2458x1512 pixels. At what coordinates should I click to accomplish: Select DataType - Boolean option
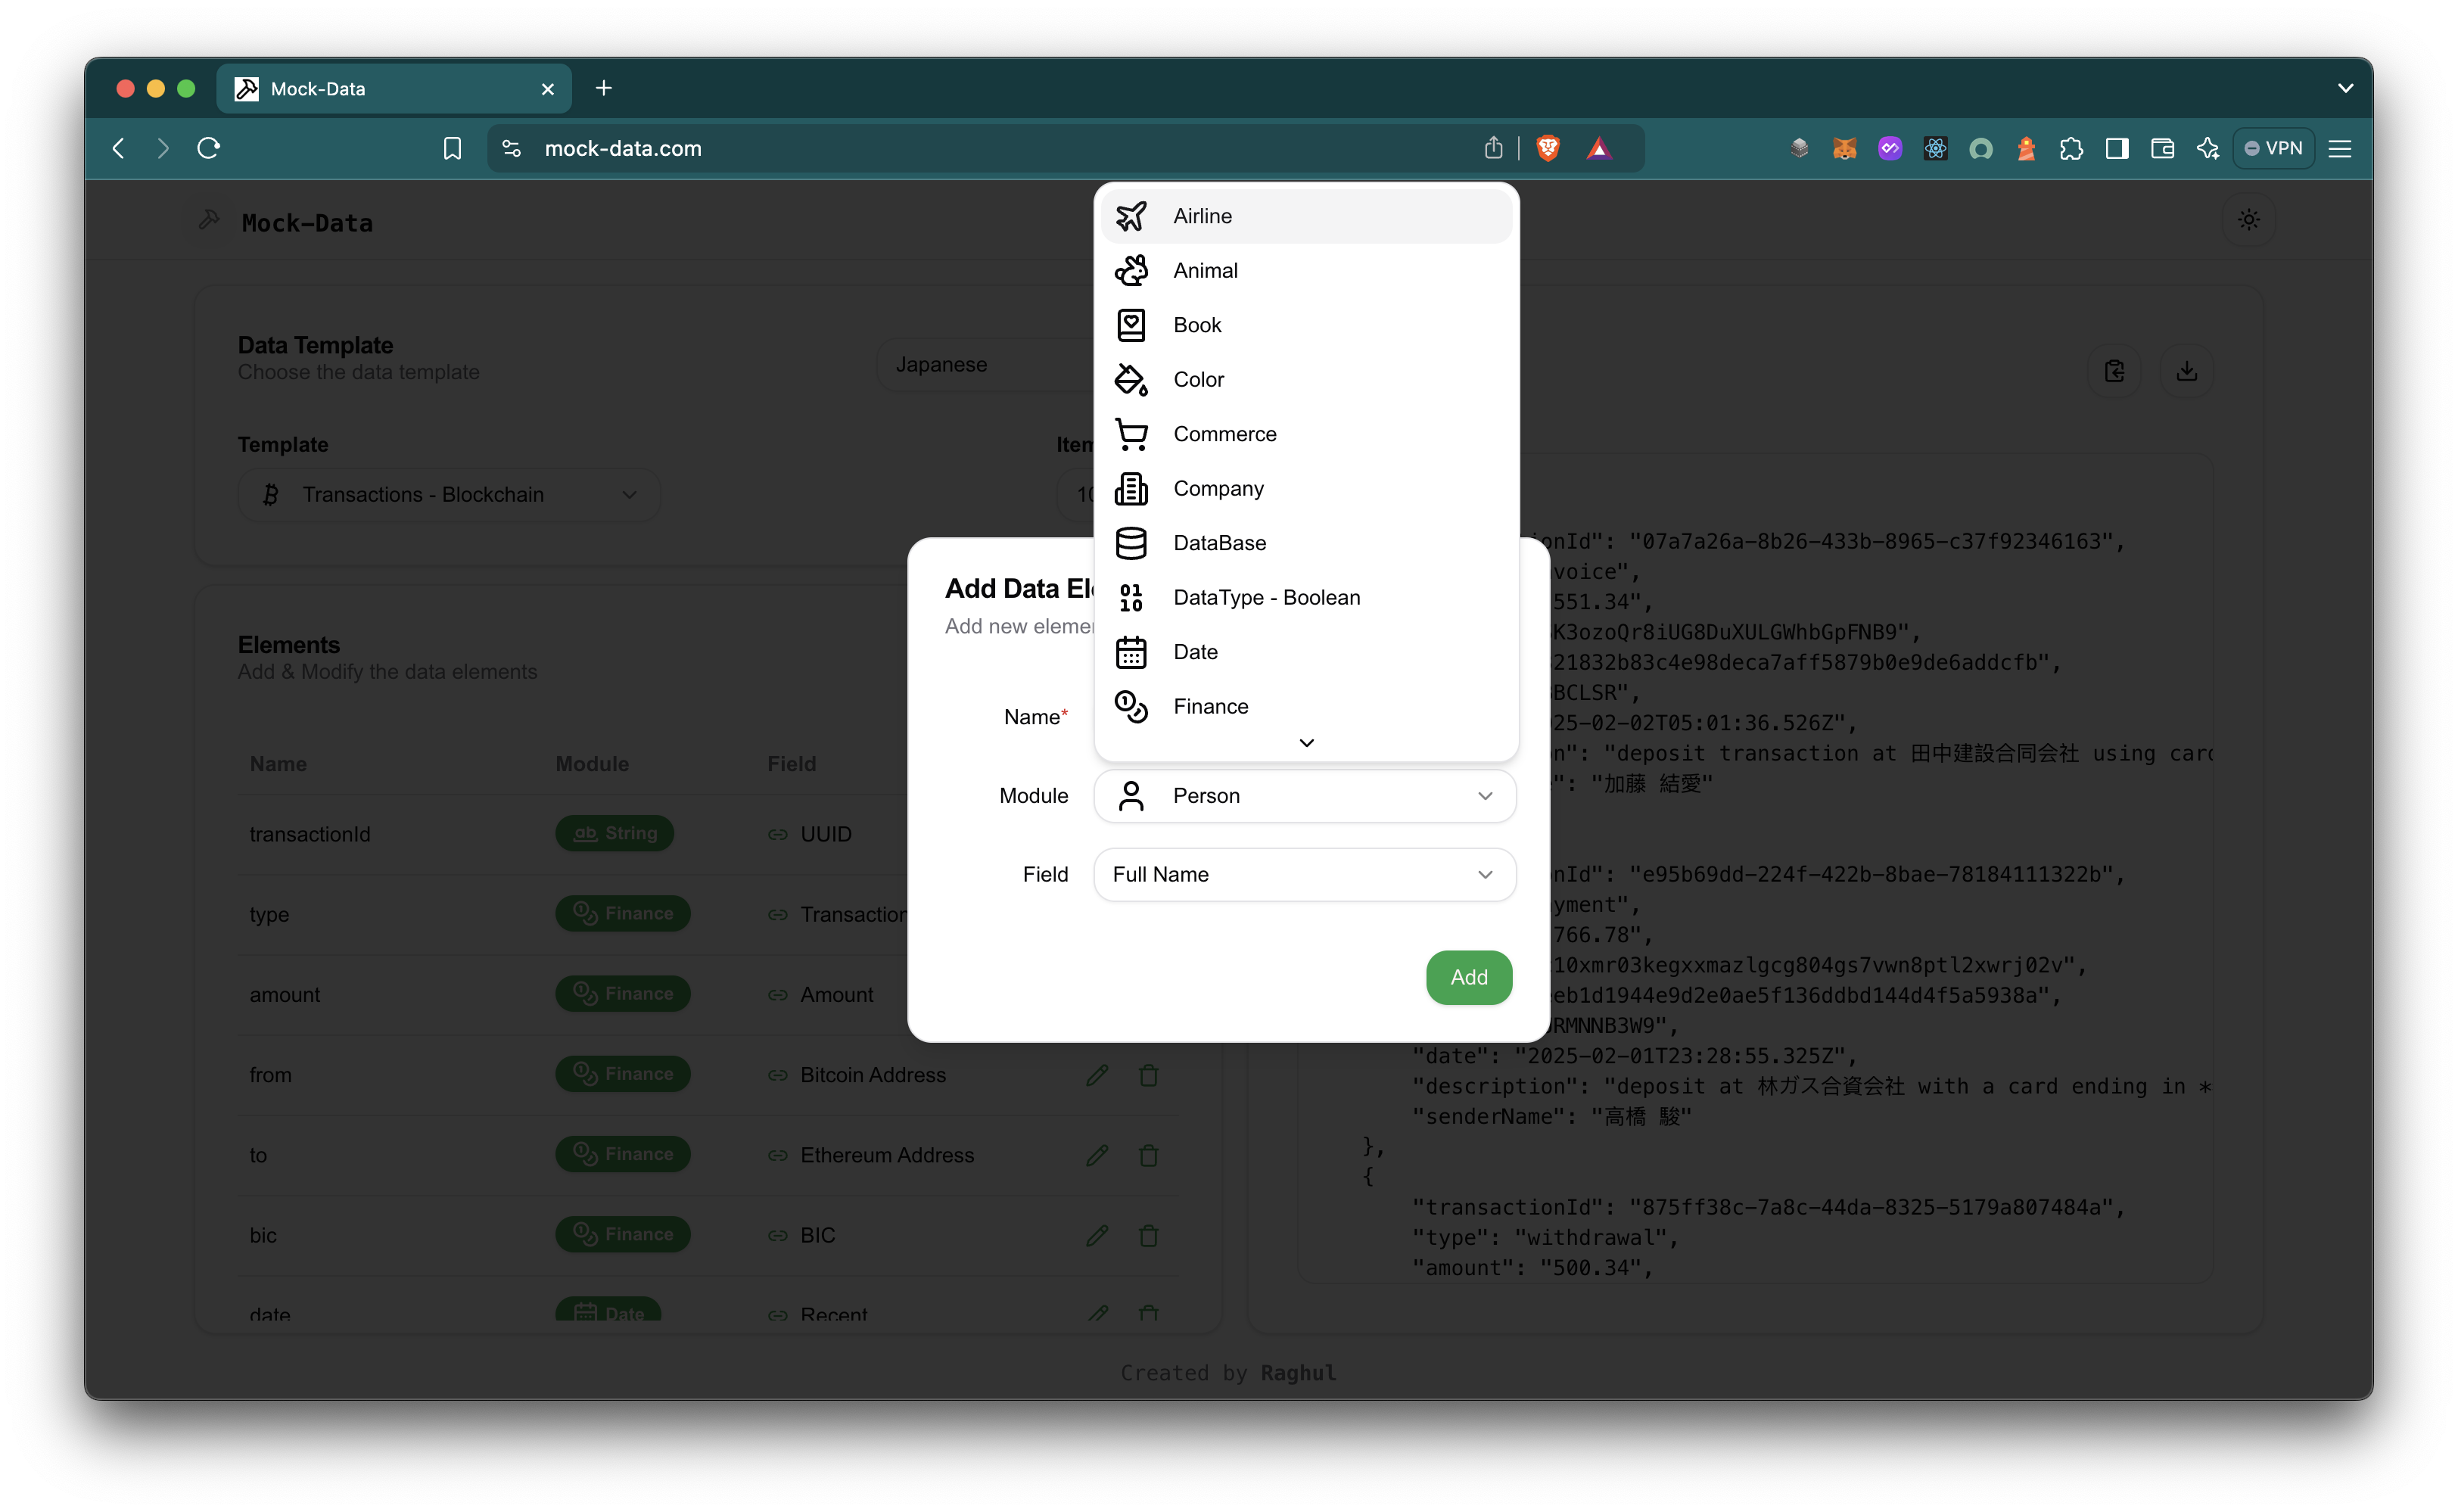(1306, 598)
